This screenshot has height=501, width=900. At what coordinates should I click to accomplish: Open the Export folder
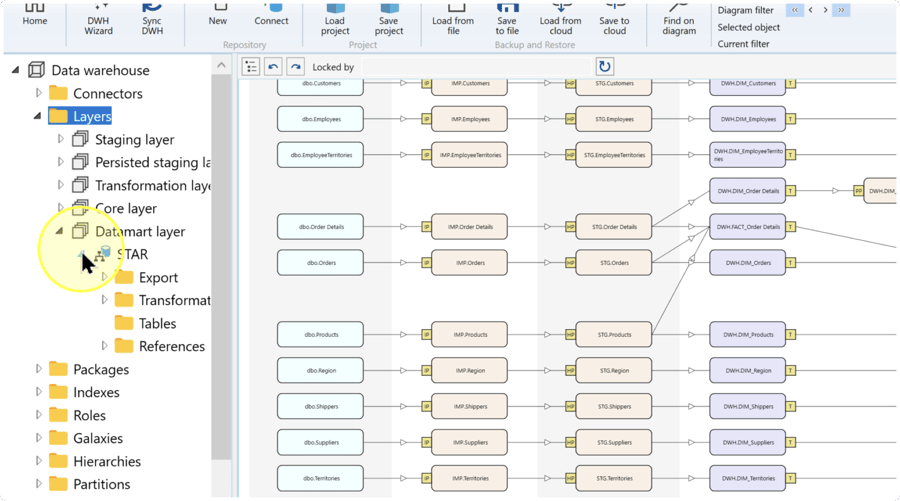click(x=158, y=277)
